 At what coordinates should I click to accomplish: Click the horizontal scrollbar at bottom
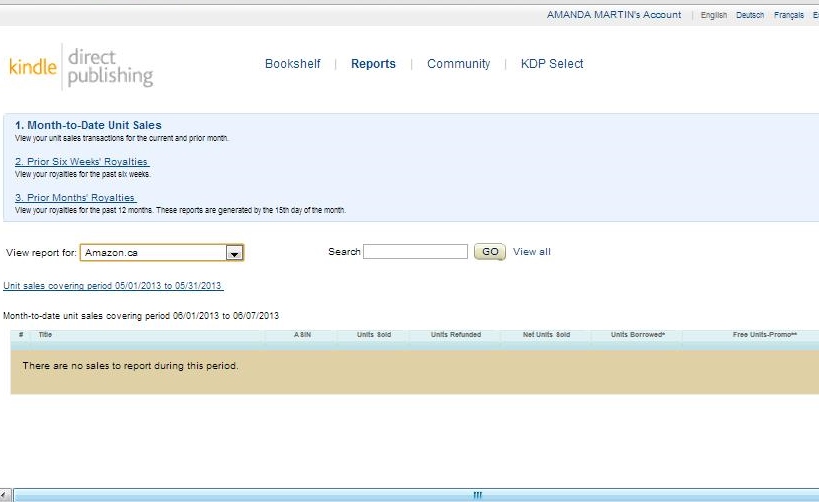click(x=476, y=495)
